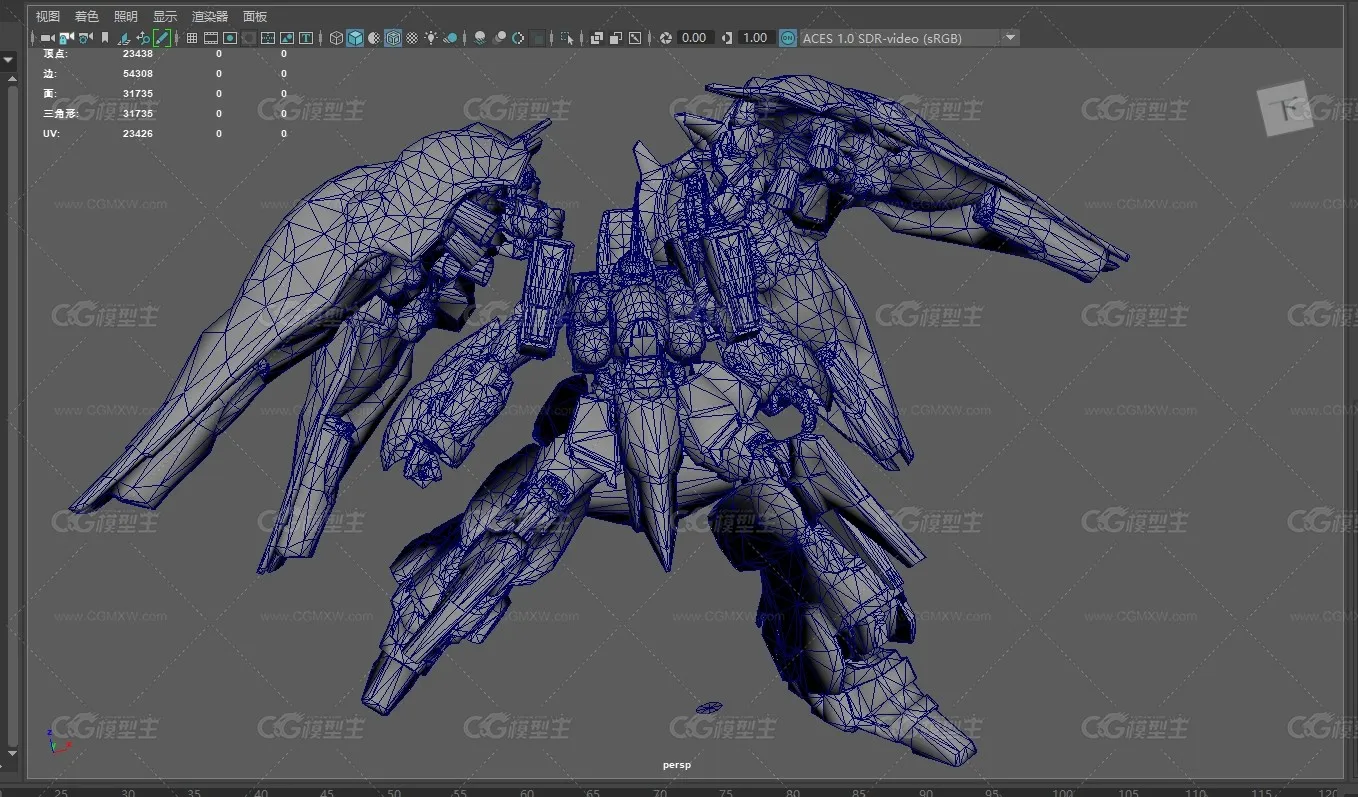This screenshot has width=1358, height=797.
Task: Click the X-Ray Active Components icon
Action: [x=616, y=38]
